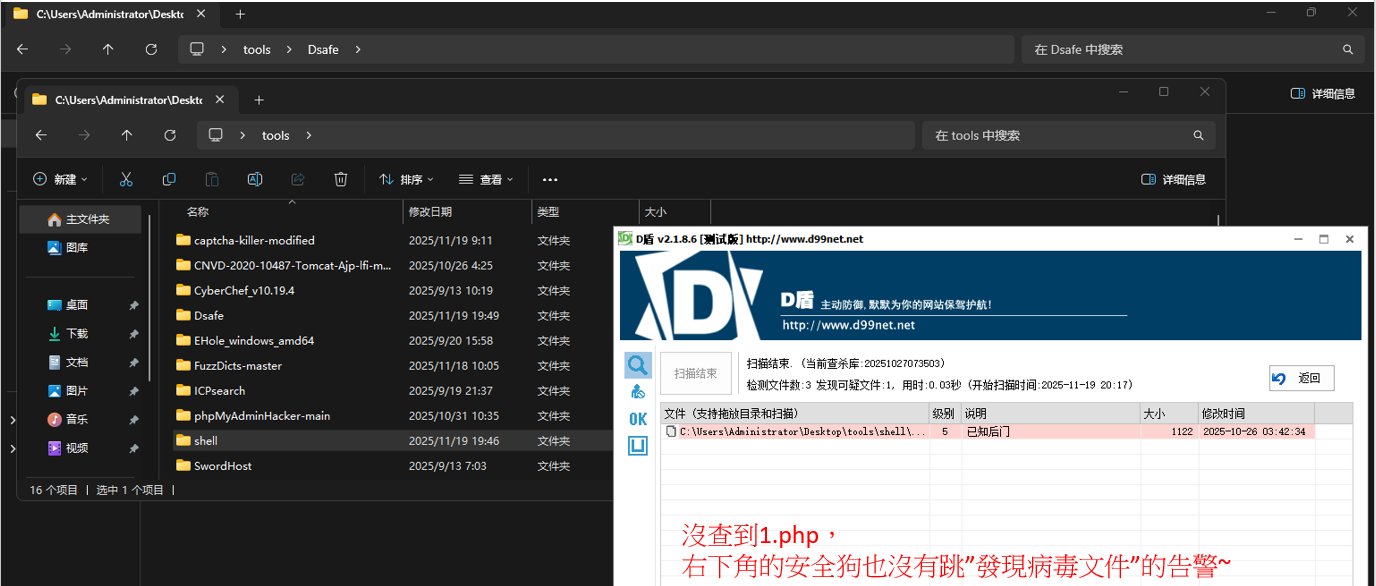Click the square bracket icon in D盾 sidebar

click(638, 446)
